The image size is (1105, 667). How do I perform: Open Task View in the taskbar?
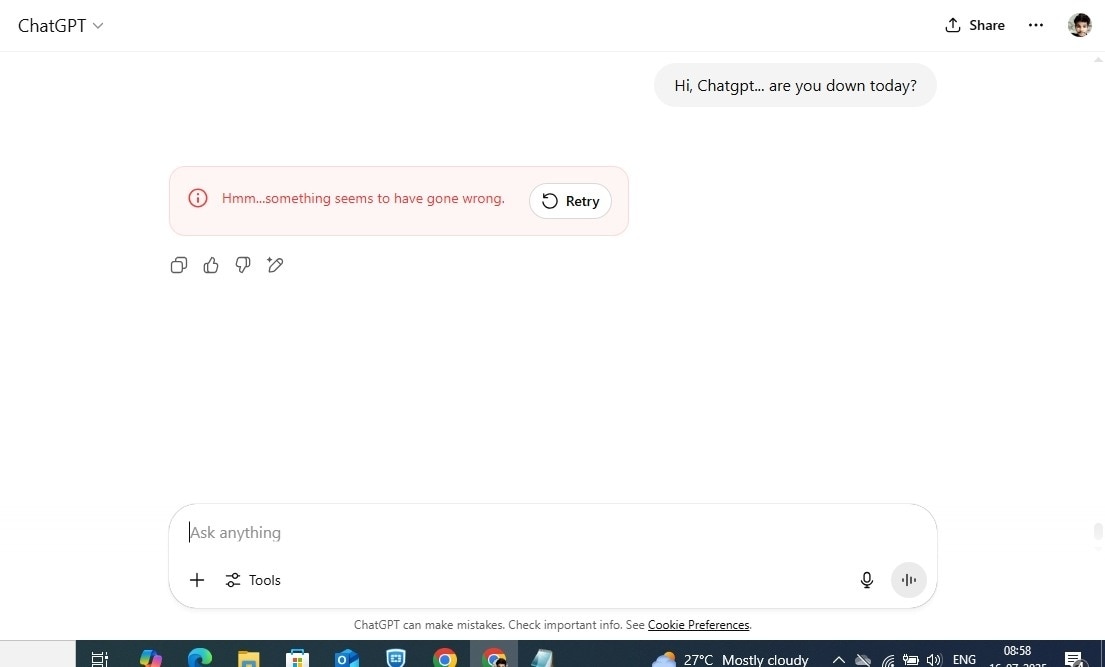tap(100, 659)
